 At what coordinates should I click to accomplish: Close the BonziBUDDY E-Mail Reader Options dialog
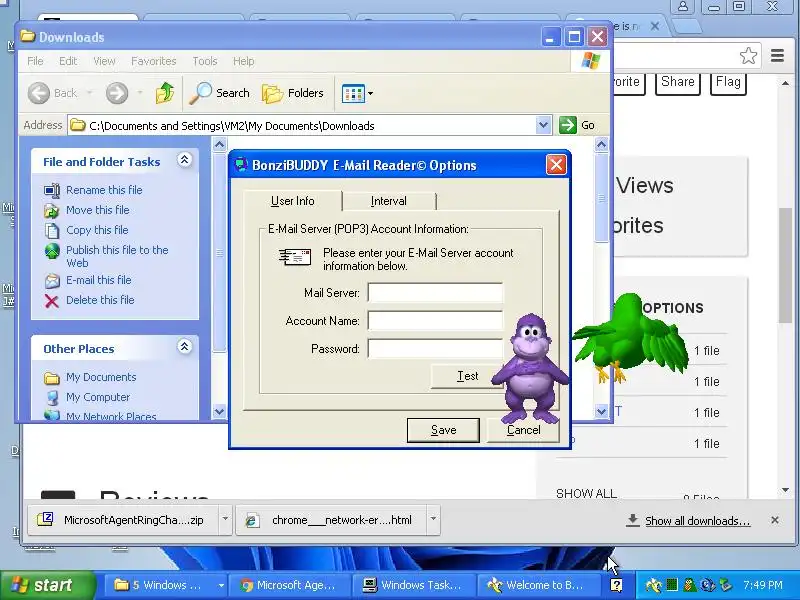[556, 165]
